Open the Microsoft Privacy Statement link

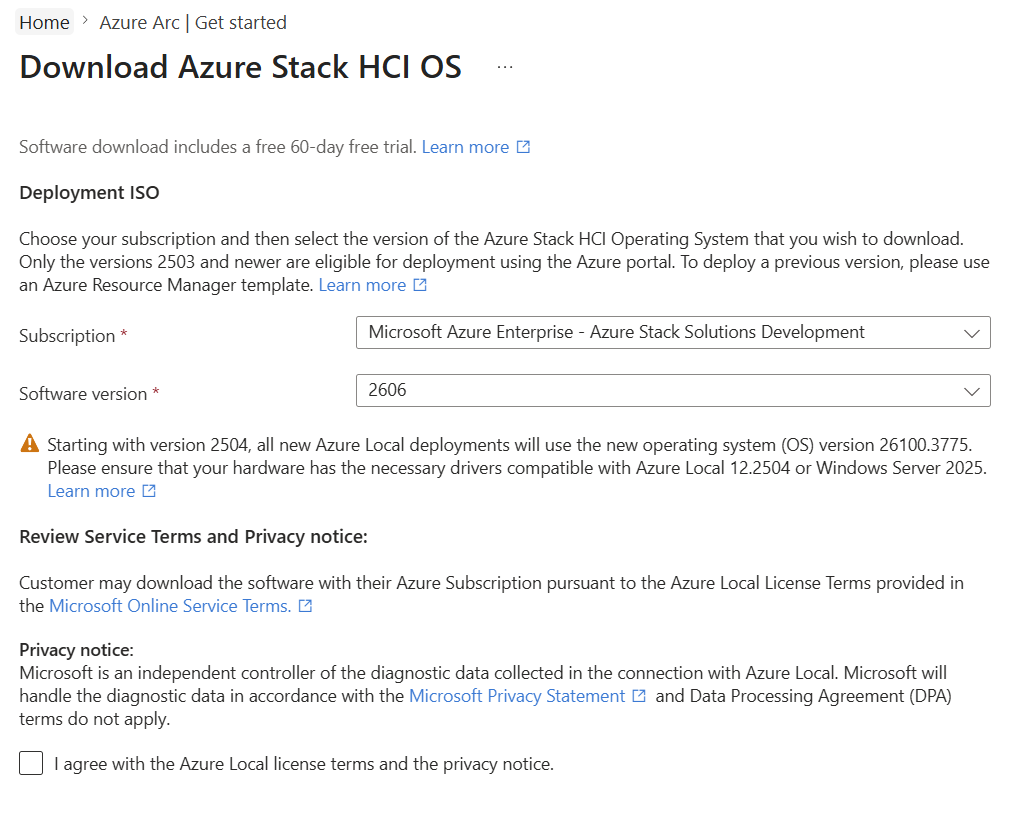(517, 696)
